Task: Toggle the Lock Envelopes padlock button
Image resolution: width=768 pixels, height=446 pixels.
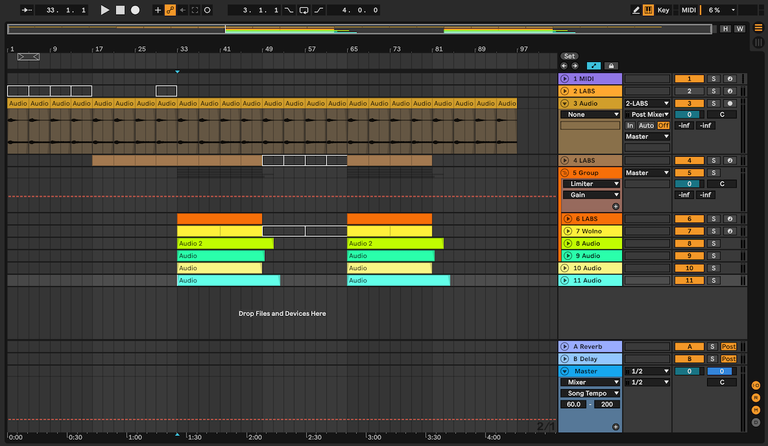Action: click(611, 66)
